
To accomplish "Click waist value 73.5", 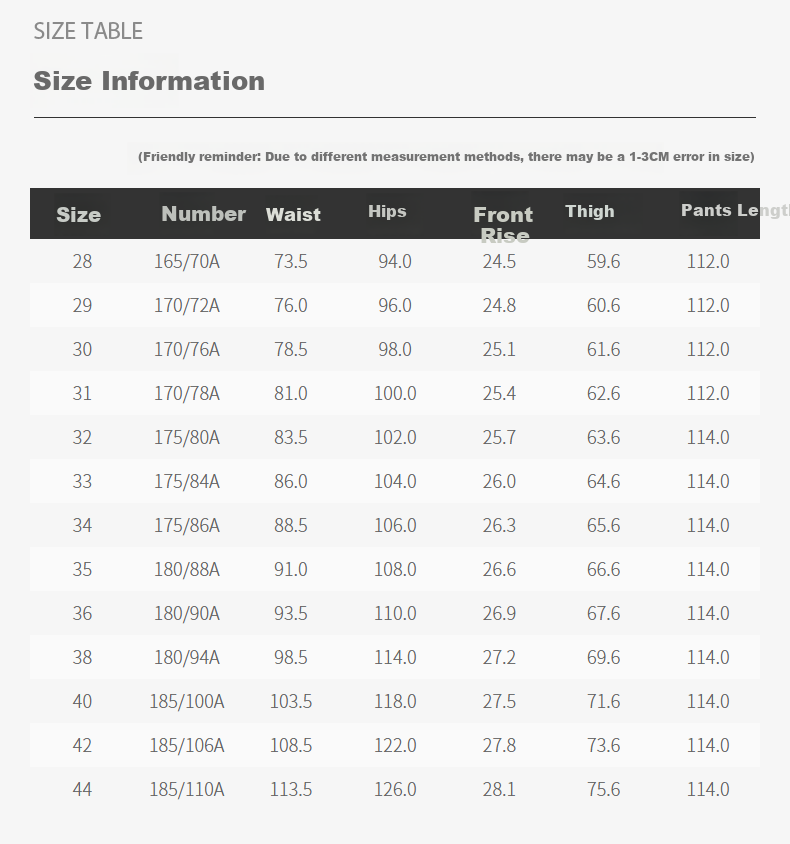I will [291, 262].
